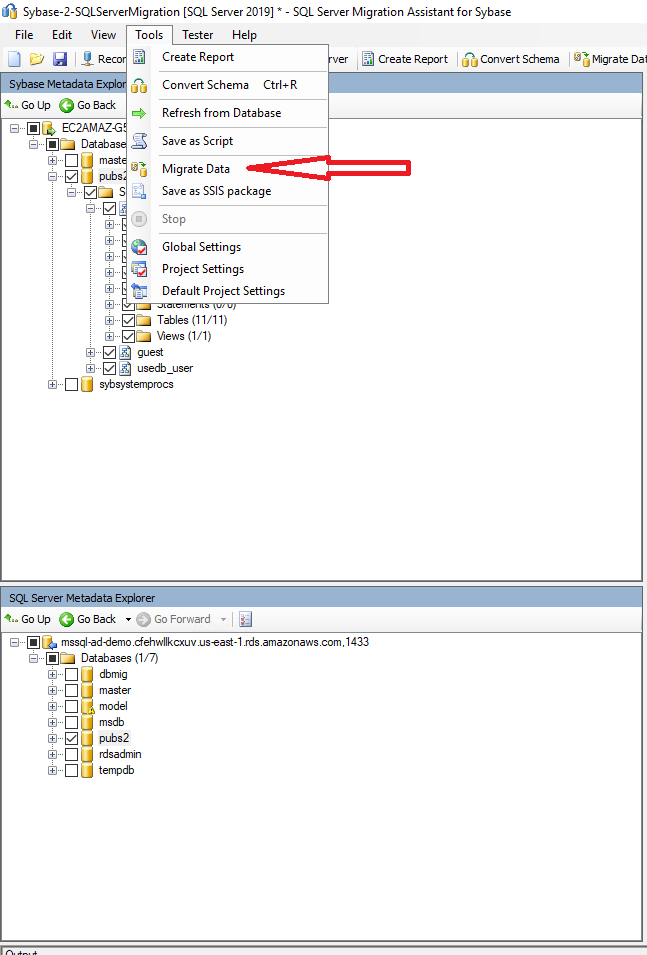Toggle the Tables (11/11) checkbox
Viewport: 647px width, 955px height.
click(x=128, y=320)
